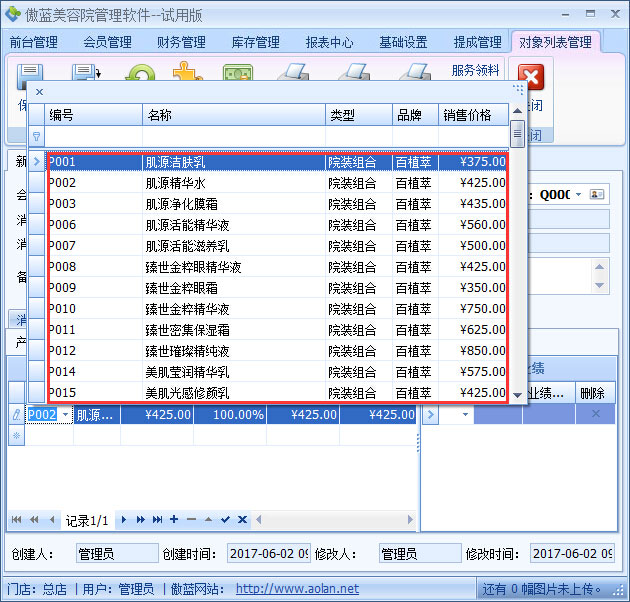Click the confirm edit checkmark in navigator
The height and width of the screenshot is (602, 630).
(x=225, y=520)
